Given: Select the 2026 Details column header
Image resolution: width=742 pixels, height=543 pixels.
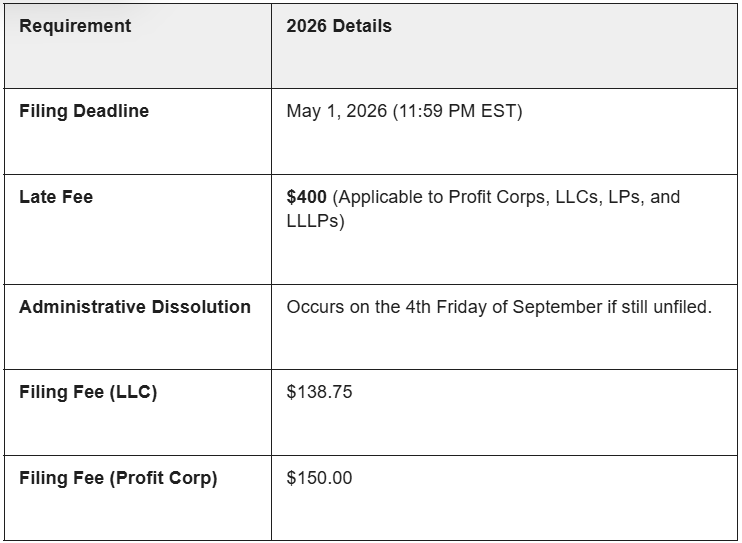Looking at the screenshot, I should 339,27.
